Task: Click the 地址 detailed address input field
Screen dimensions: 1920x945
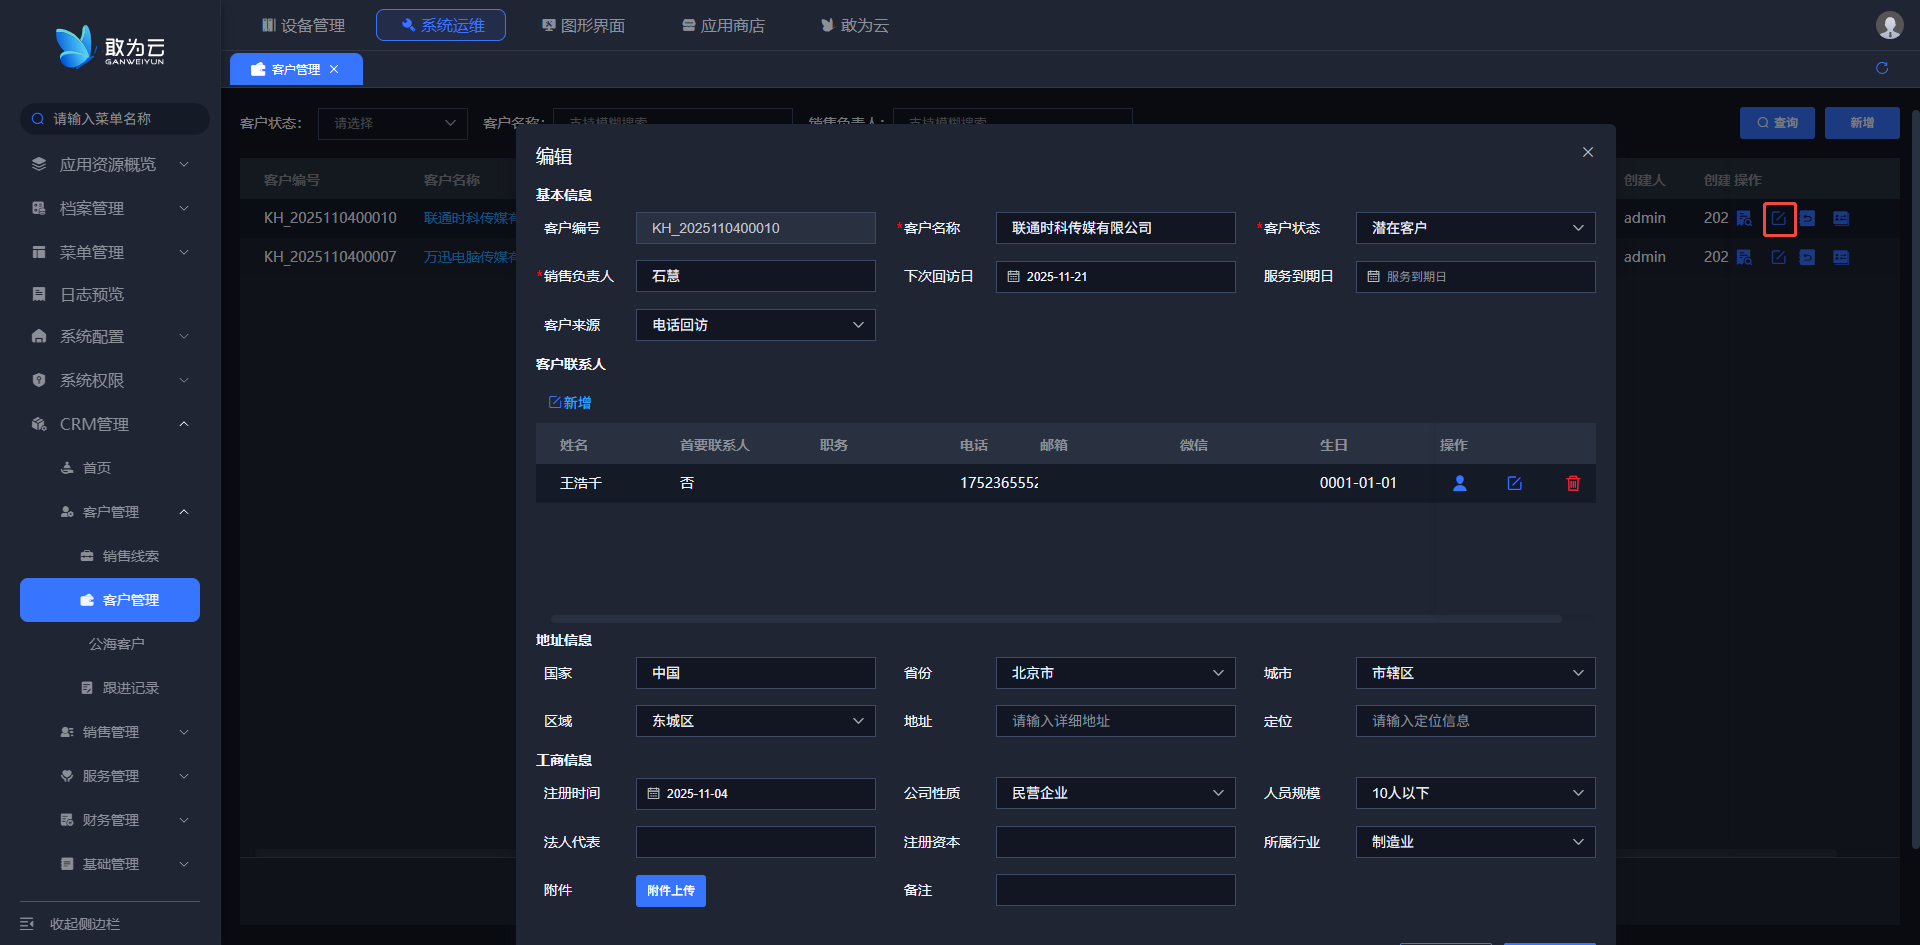Action: (1115, 721)
